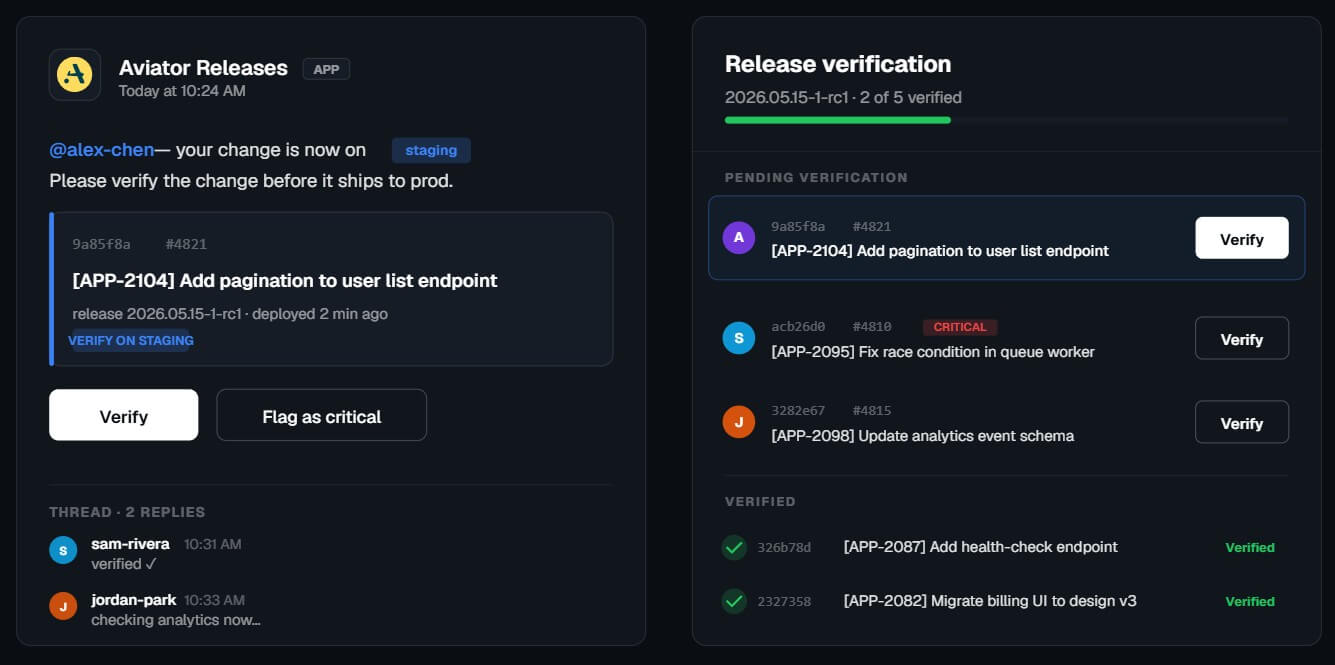Click the checkmark icon beside APP-2082
The height and width of the screenshot is (665, 1335).
(x=734, y=601)
